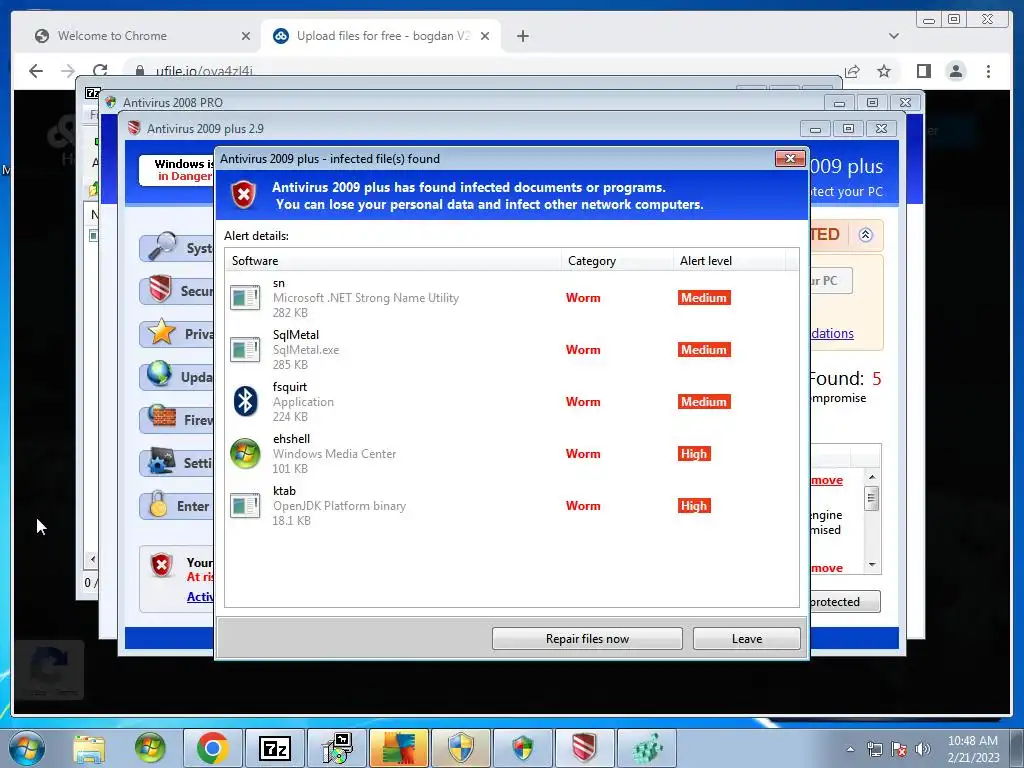This screenshot has width=1024, height=768.
Task: Go back in Chrome
Action: (x=36, y=71)
